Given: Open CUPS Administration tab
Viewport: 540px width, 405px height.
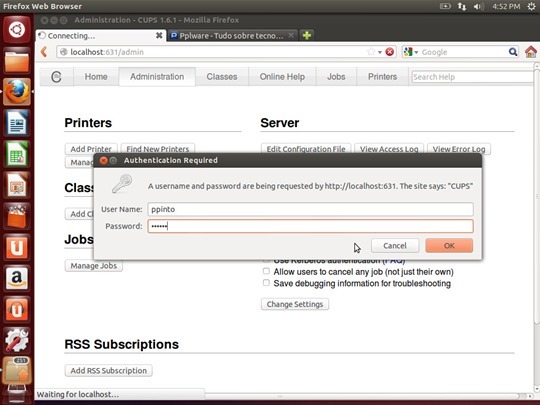Looking at the screenshot, I should [157, 76].
